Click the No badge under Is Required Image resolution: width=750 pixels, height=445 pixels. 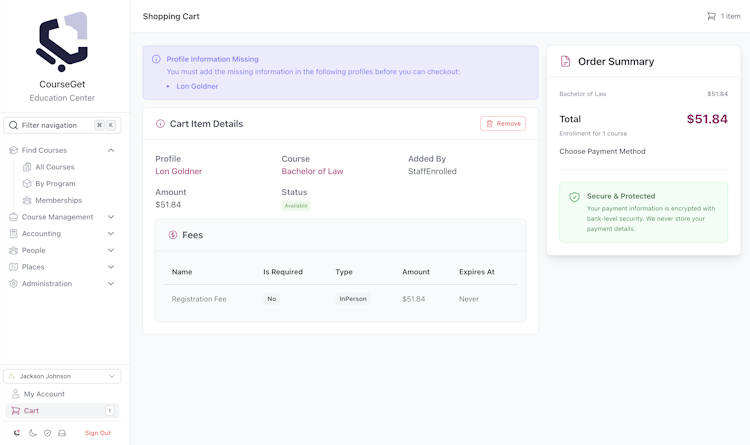click(272, 299)
